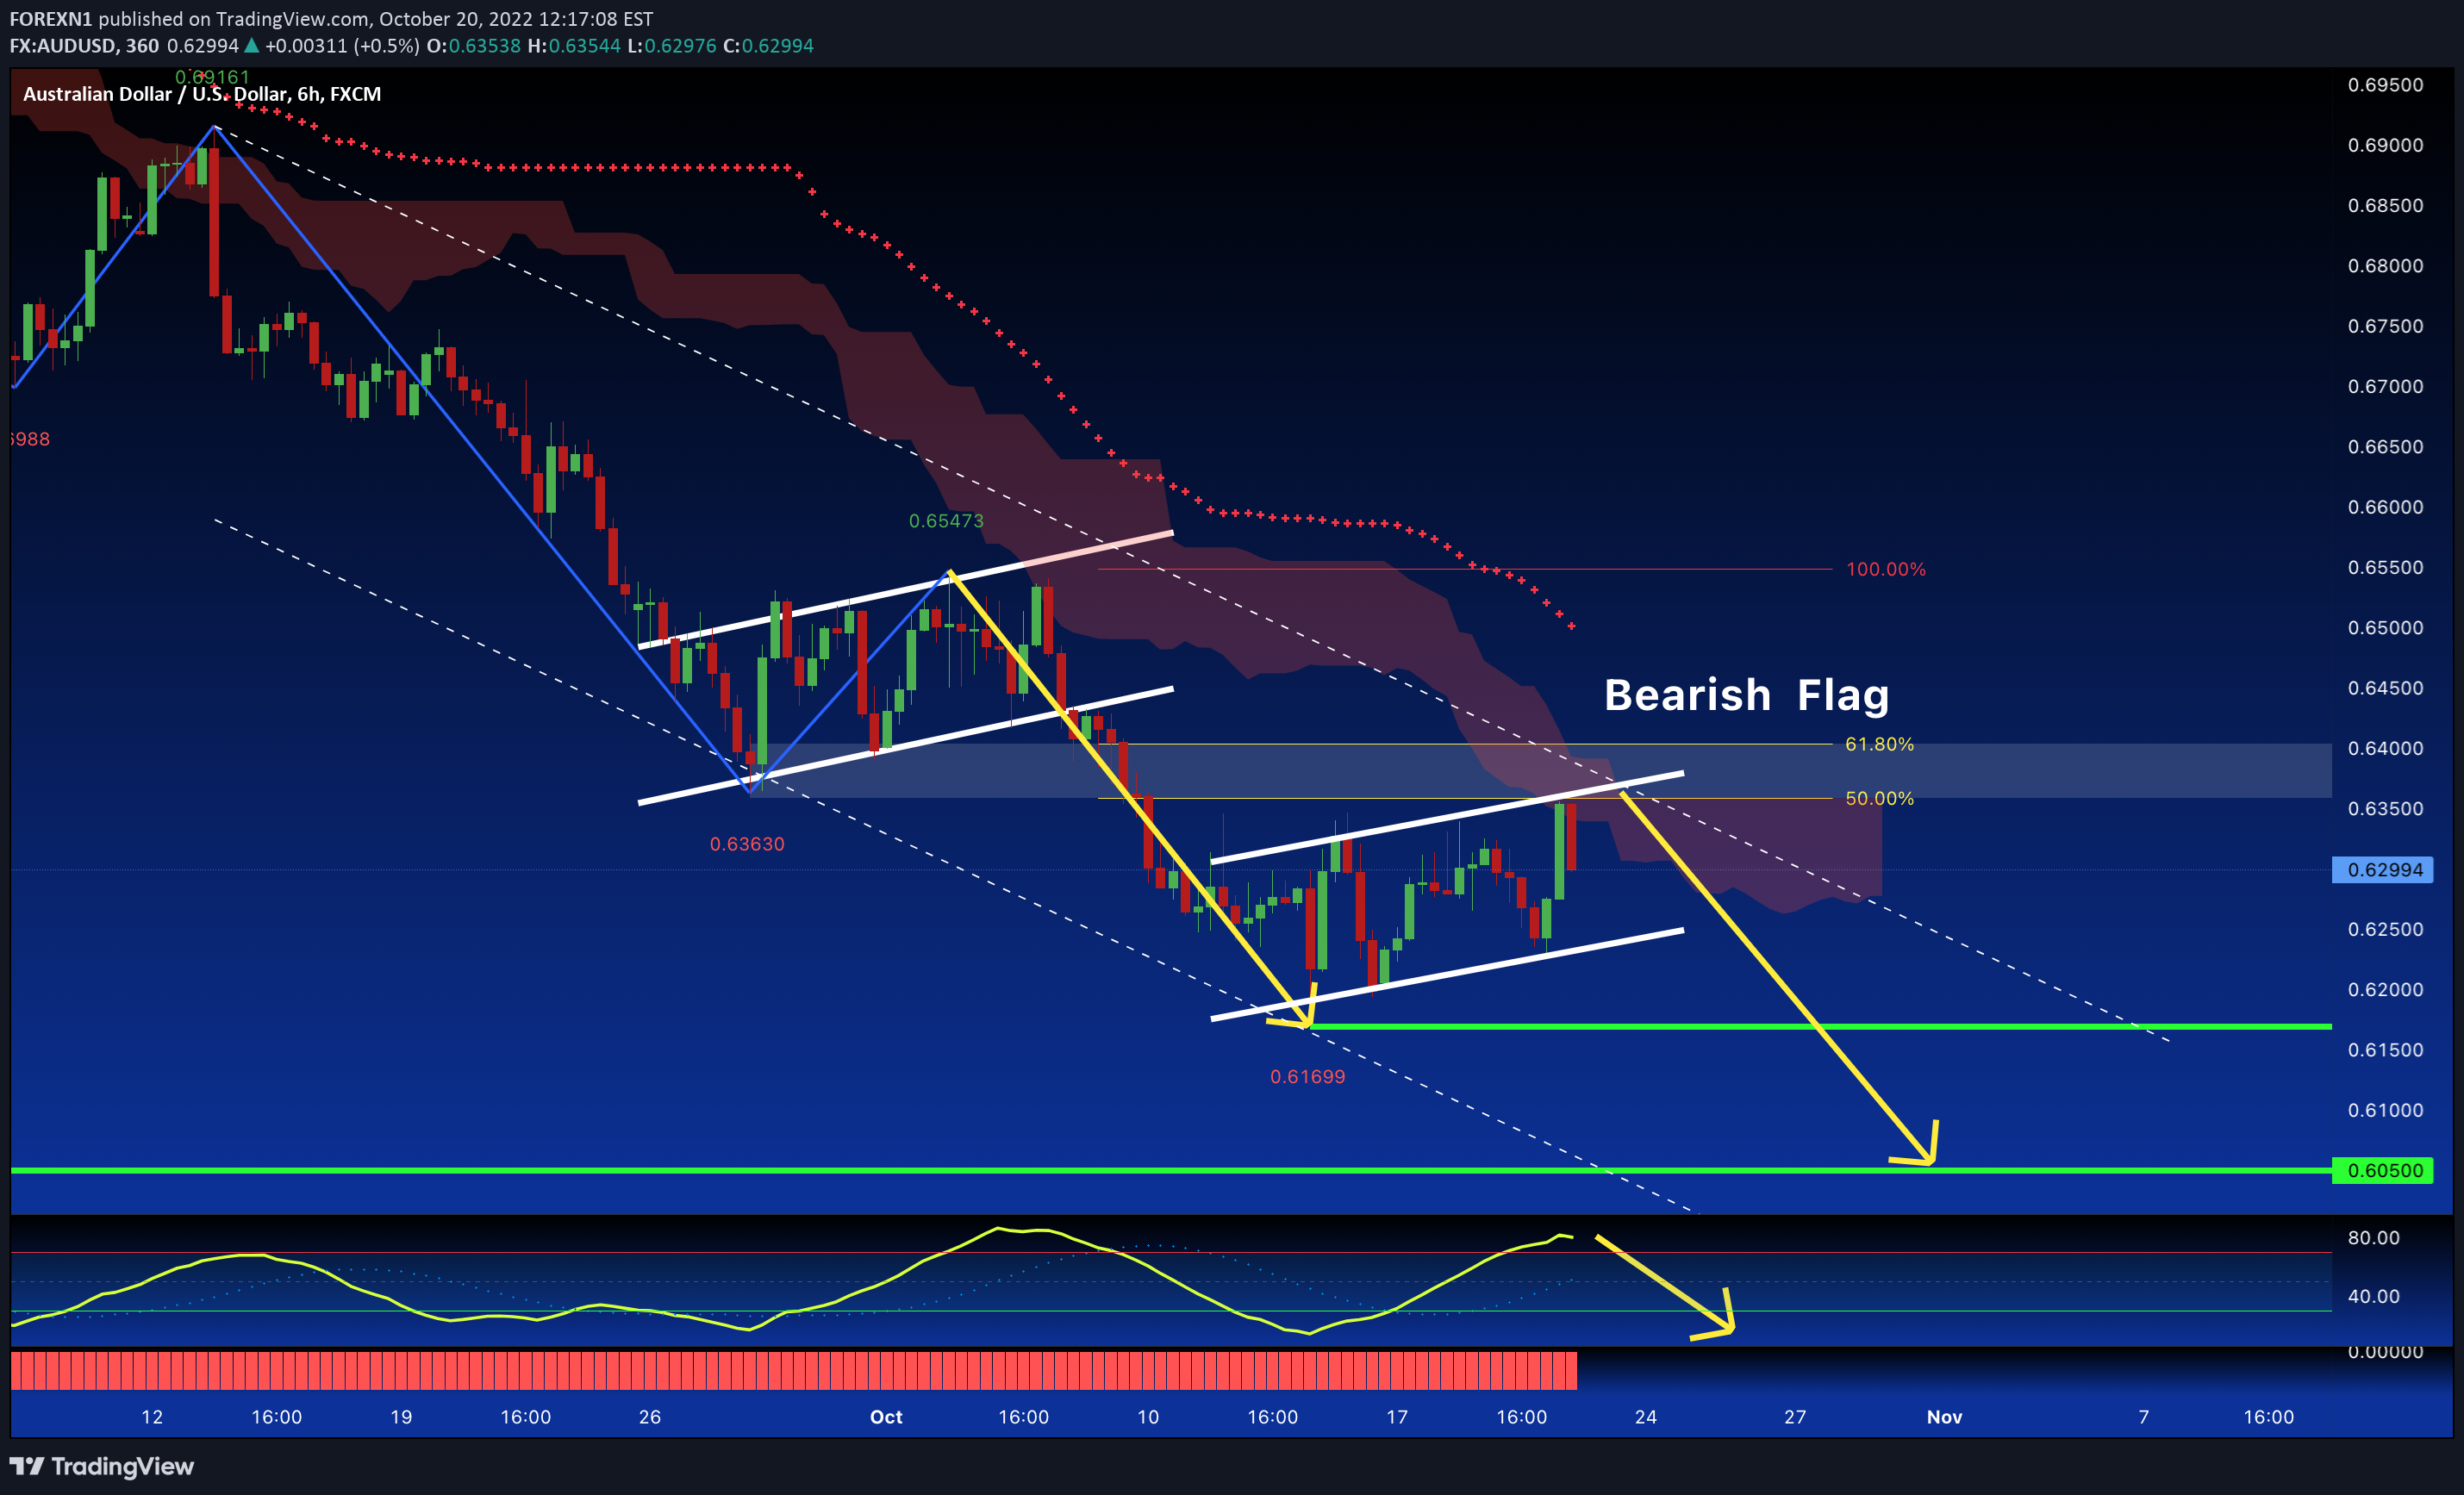2464x1495 pixels.
Task: Click the 0.61000 price axis label
Action: click(2385, 1110)
